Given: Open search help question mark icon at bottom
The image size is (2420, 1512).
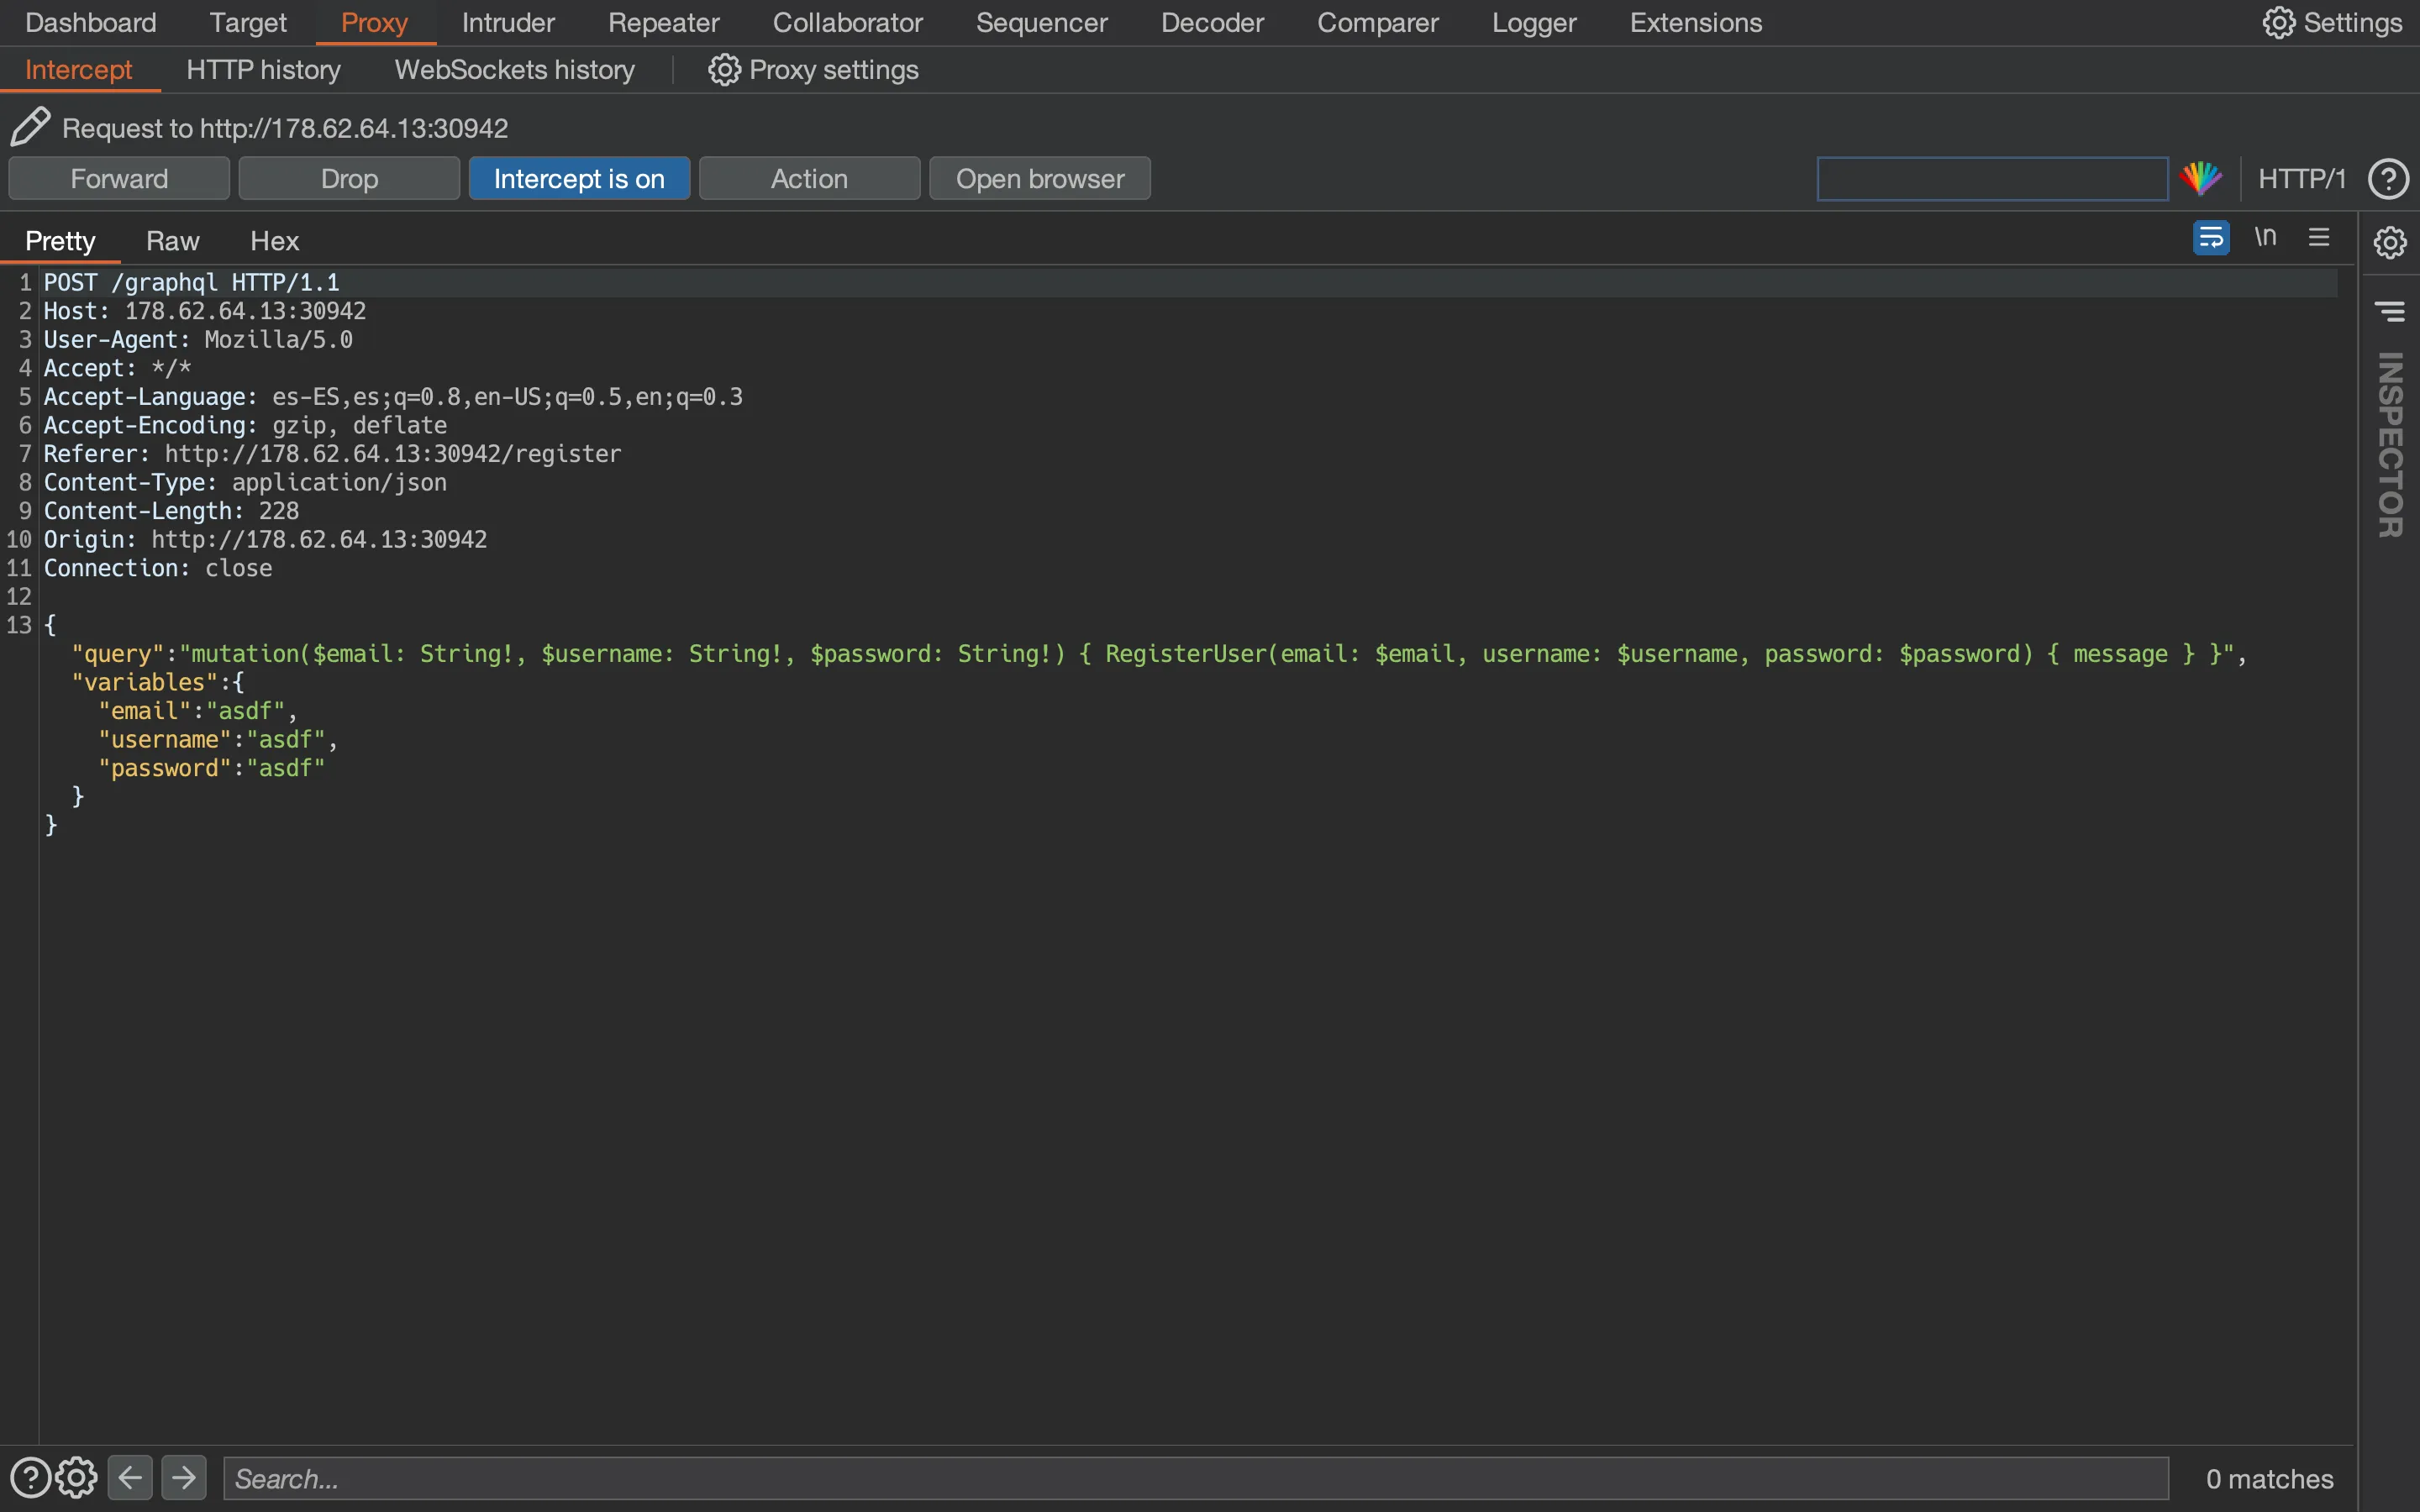Looking at the screenshot, I should (x=30, y=1478).
